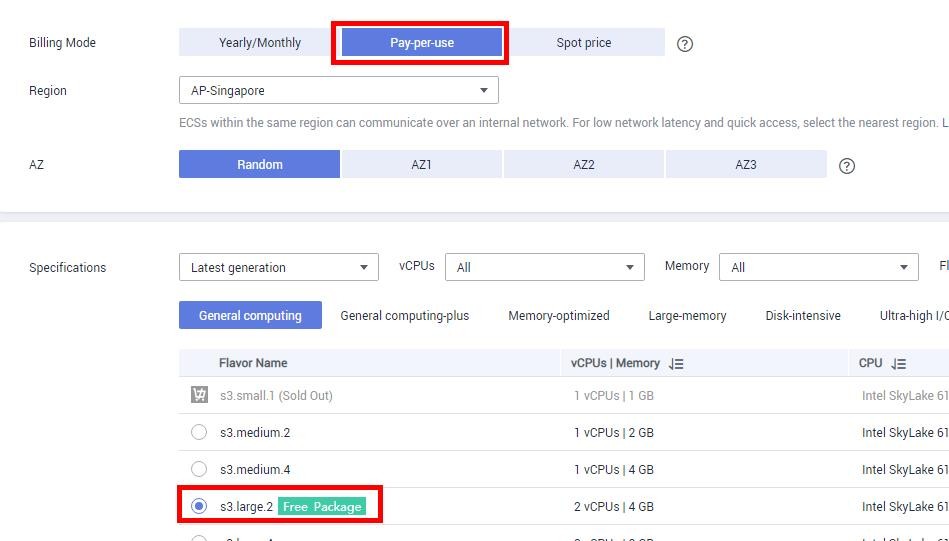Screen dimensions: 949x541
Task: Select the Disk-intensive tab
Action: [x=803, y=315]
